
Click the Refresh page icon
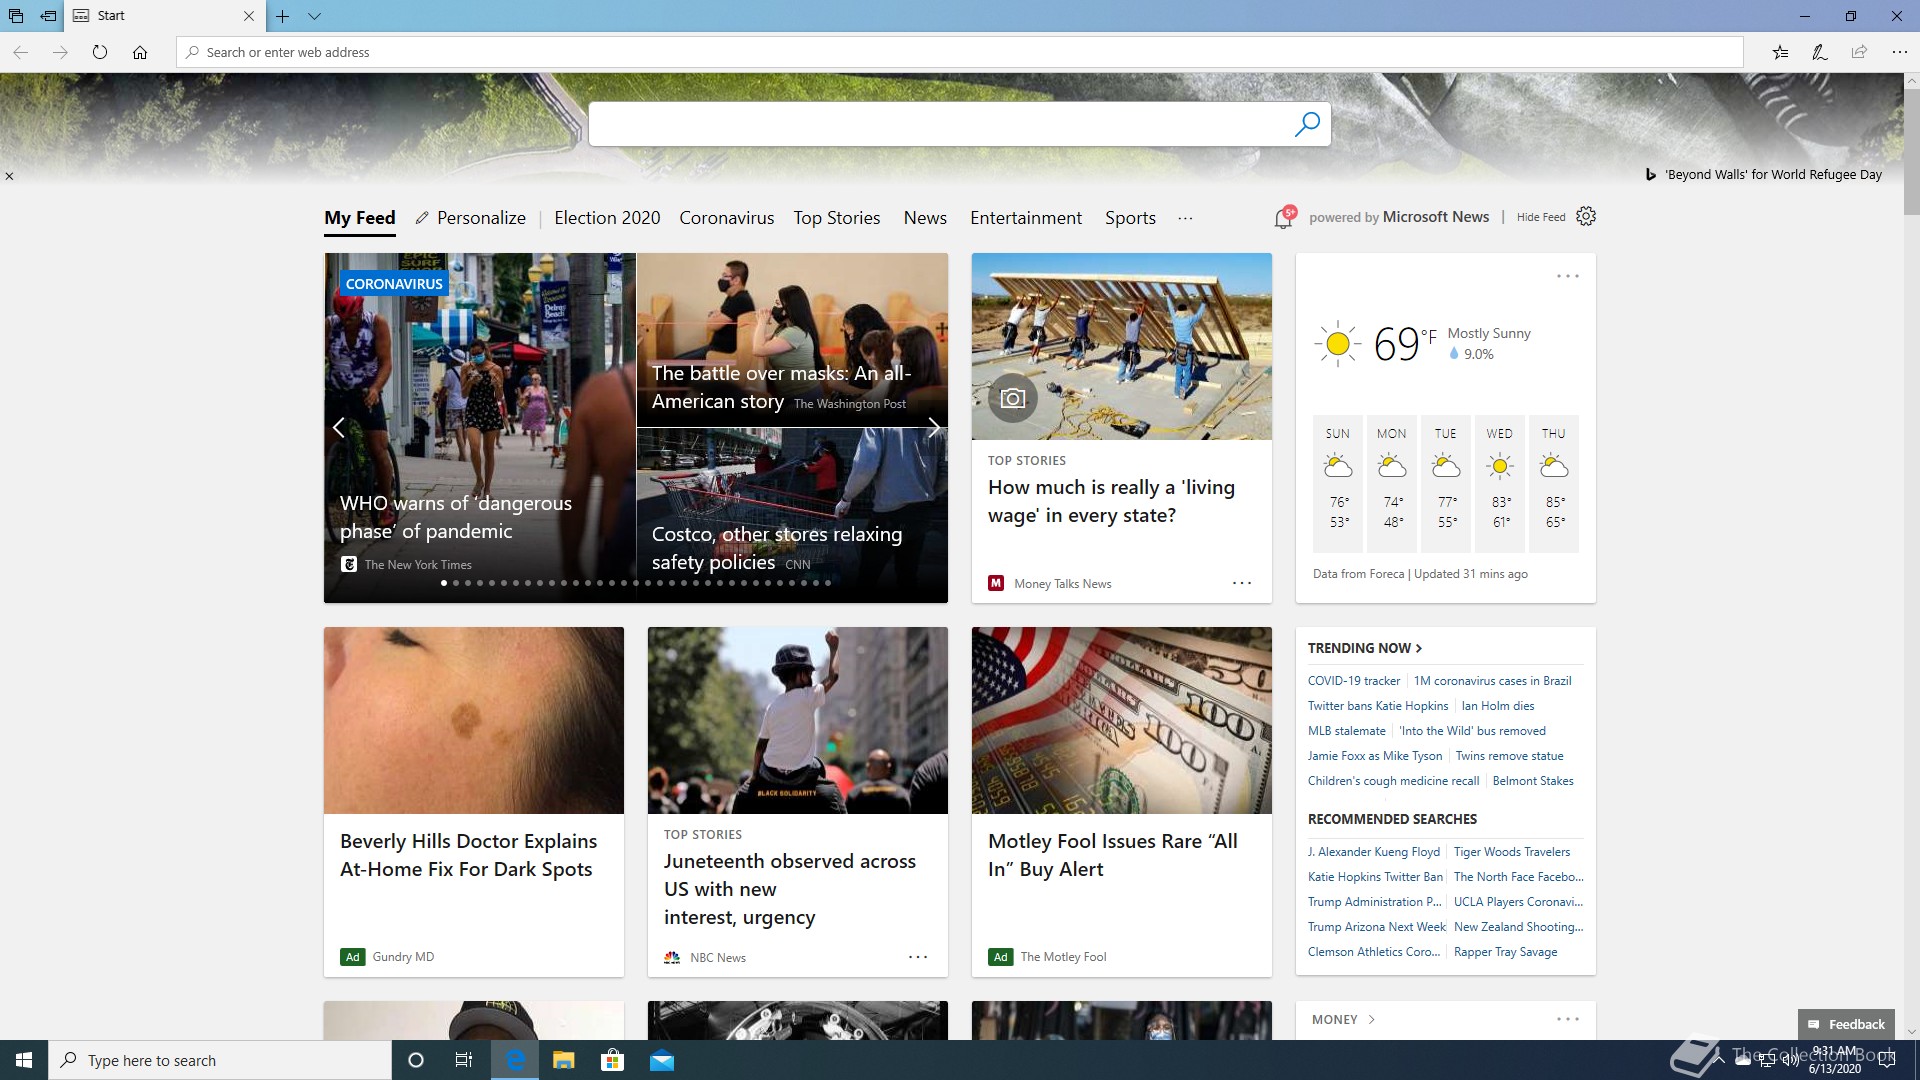click(x=100, y=52)
